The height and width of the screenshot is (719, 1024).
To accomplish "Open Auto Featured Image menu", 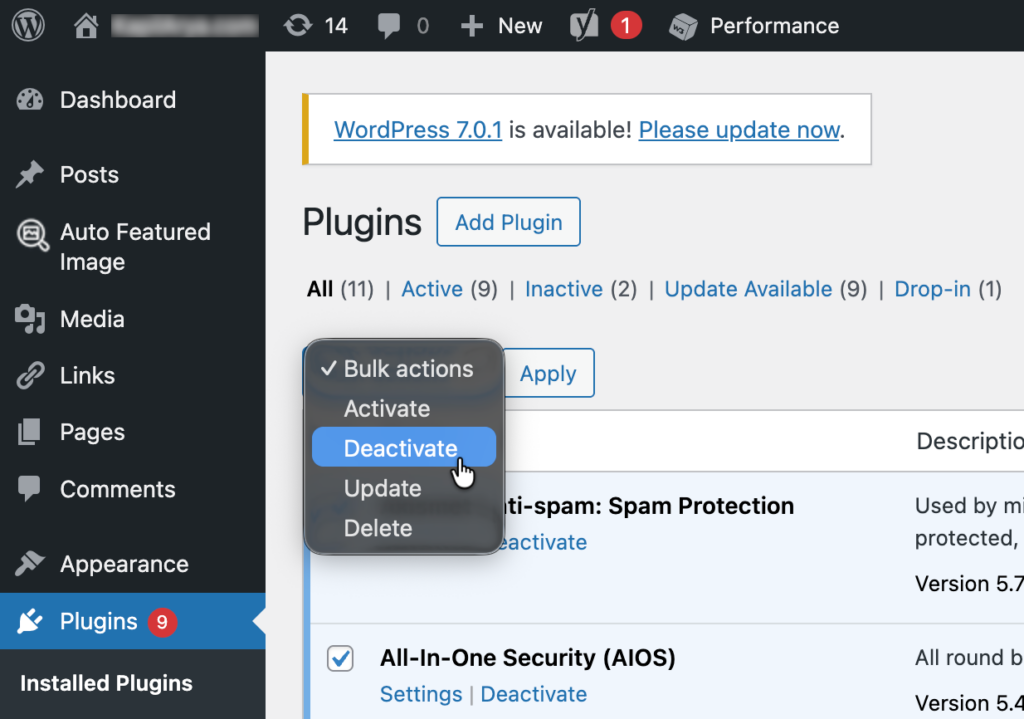I will point(135,247).
